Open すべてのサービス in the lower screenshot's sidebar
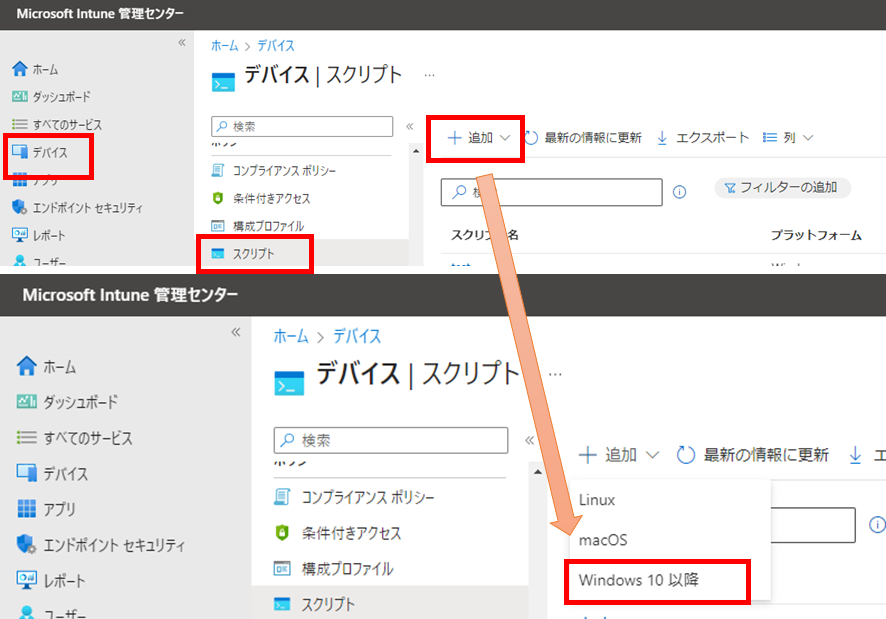The height and width of the screenshot is (619, 886). click(74, 438)
